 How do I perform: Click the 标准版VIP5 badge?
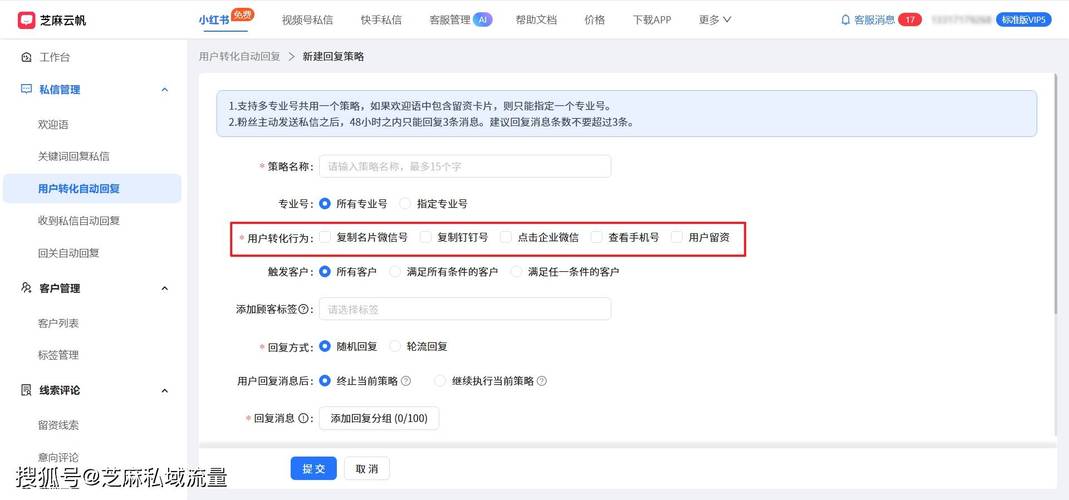click(x=1023, y=20)
